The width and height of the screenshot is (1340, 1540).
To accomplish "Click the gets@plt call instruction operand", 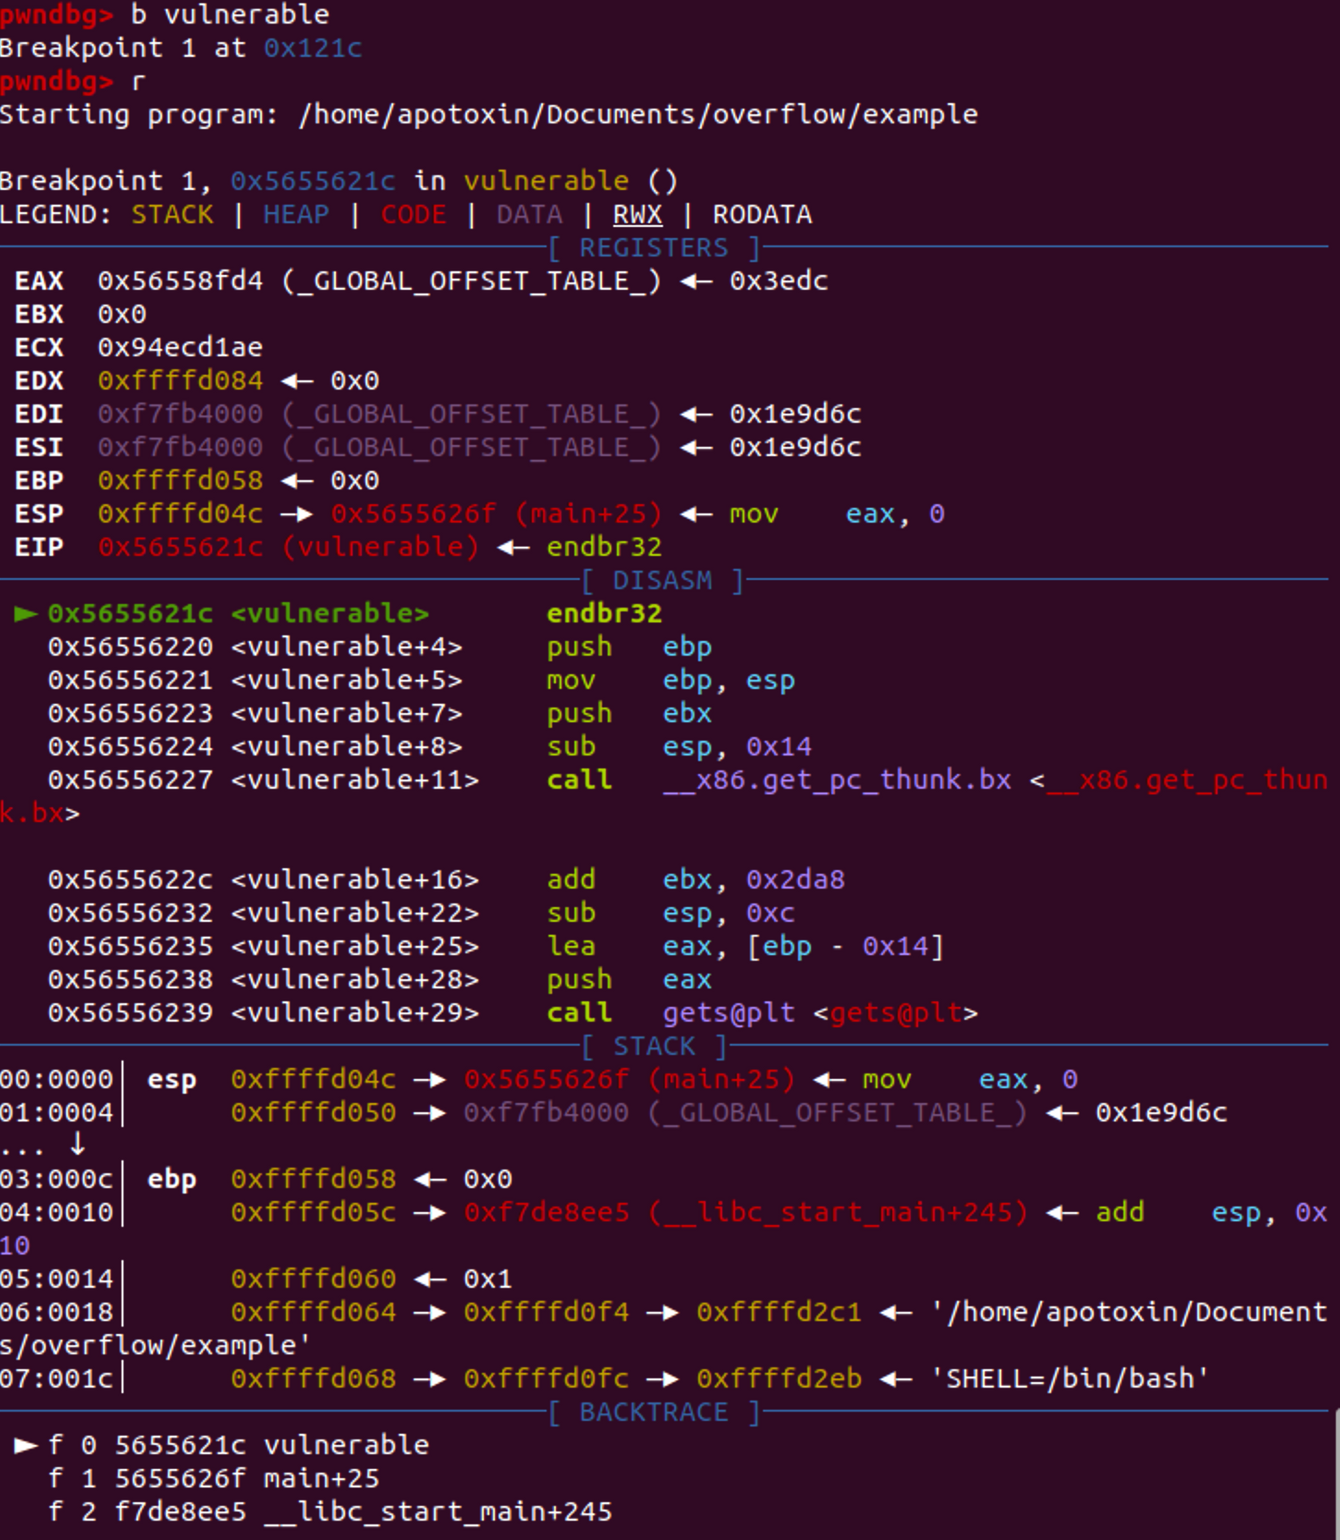I will (728, 1013).
